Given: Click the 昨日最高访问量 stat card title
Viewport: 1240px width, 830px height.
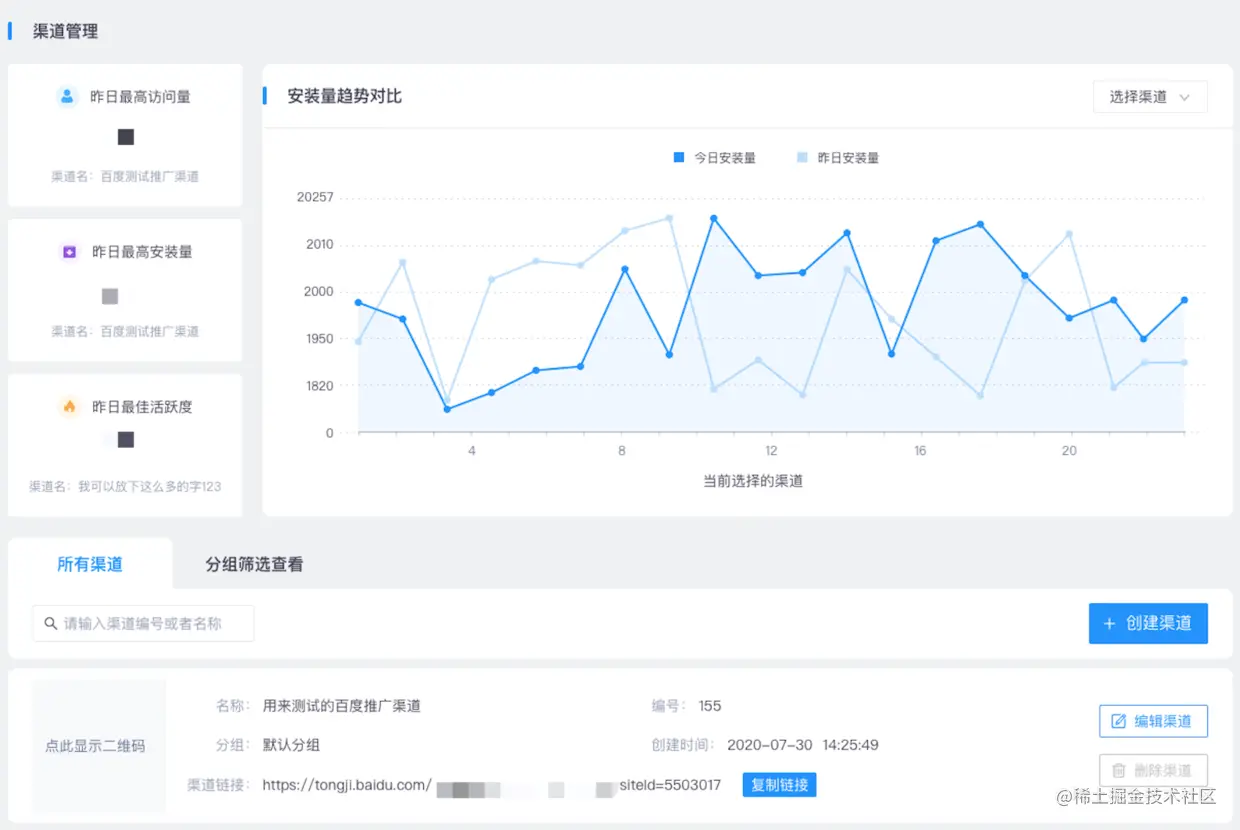Looking at the screenshot, I should (140, 97).
